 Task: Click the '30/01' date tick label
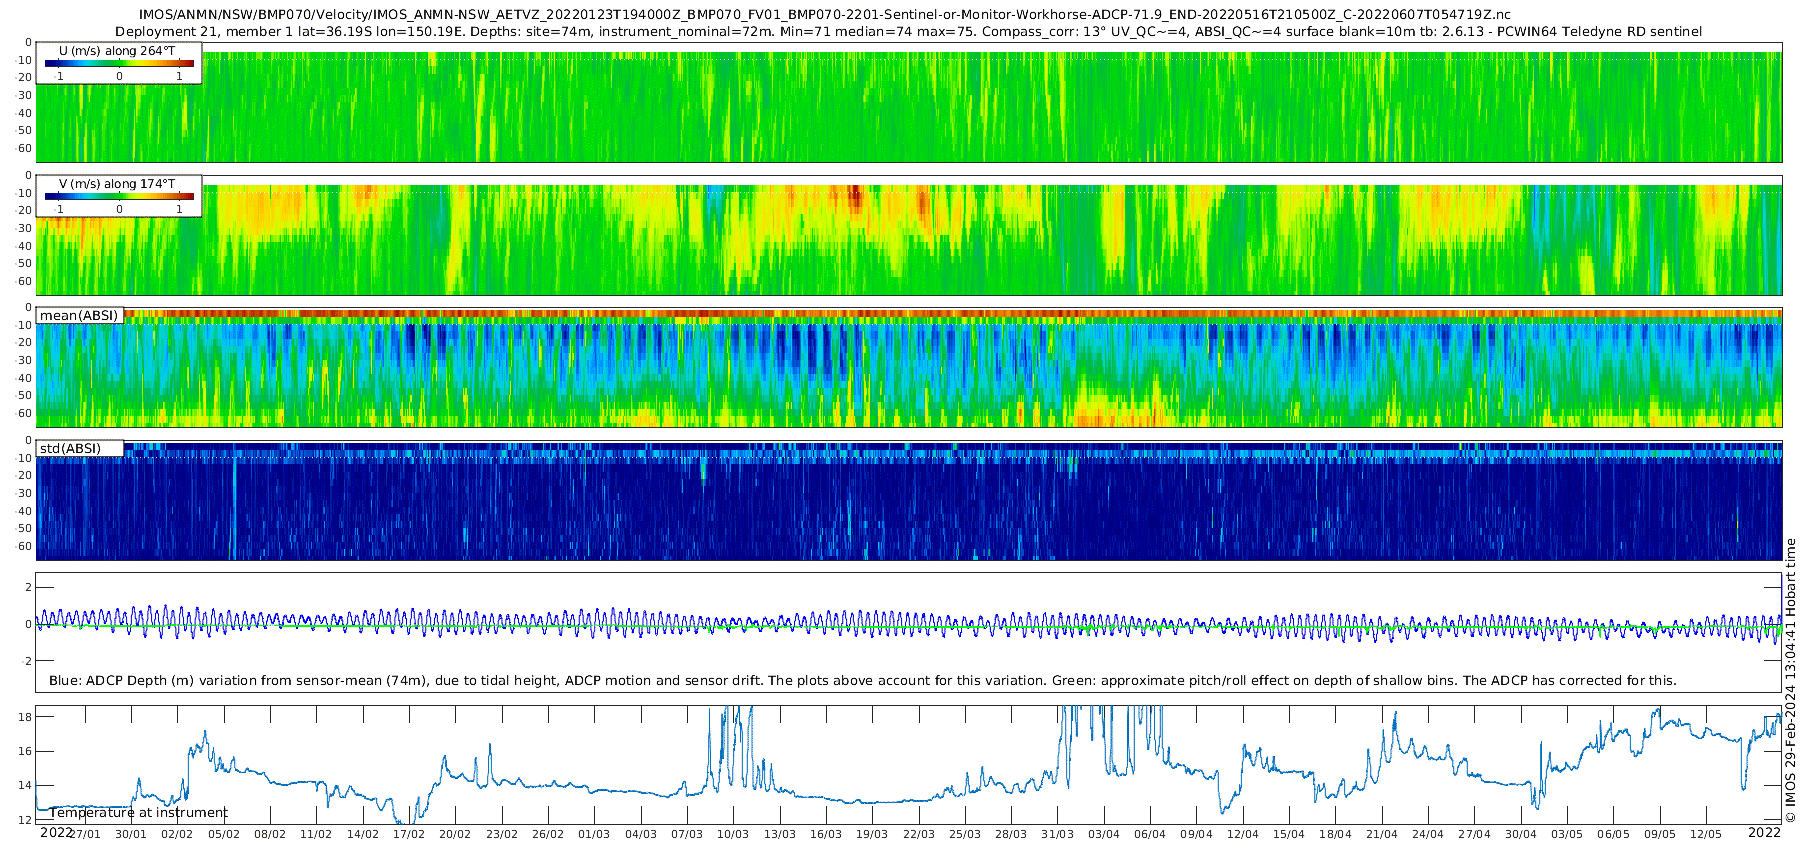point(131,835)
